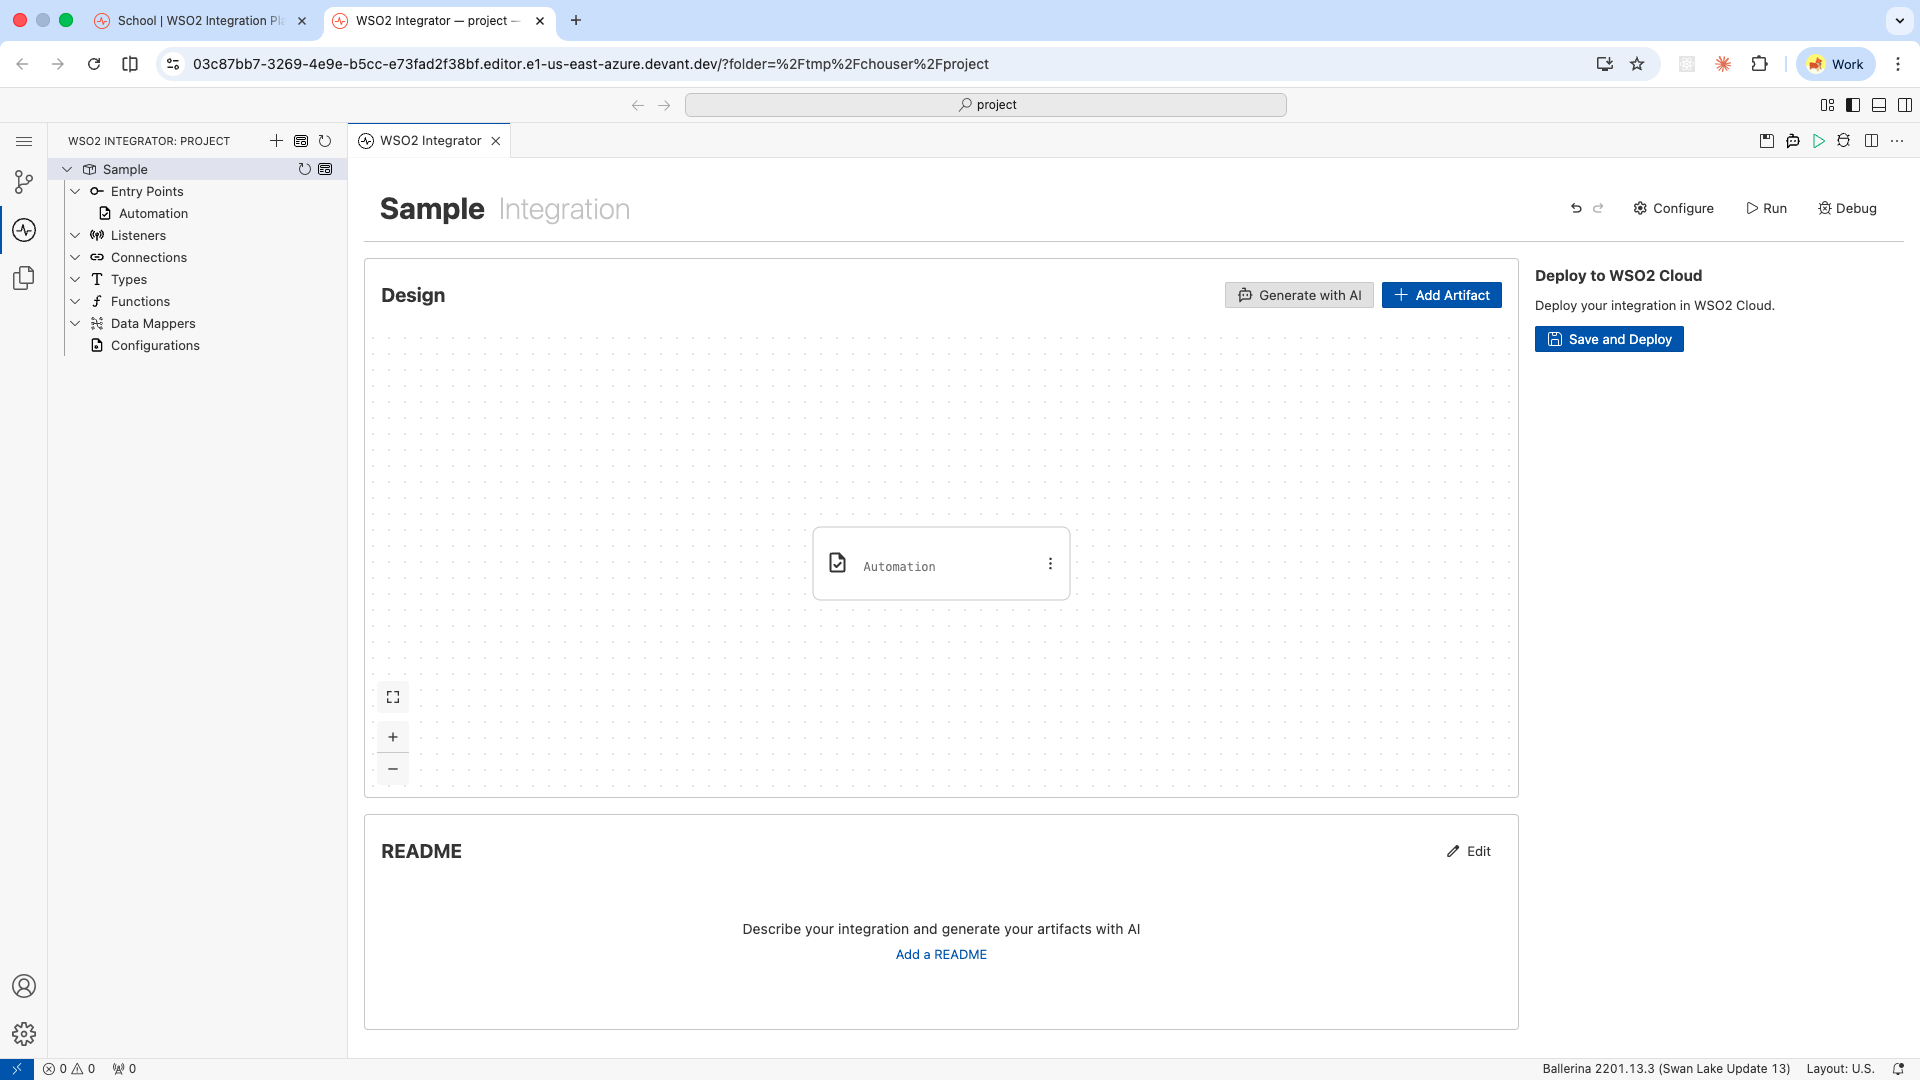Toggle the primary side bar layout icon
The width and height of the screenshot is (1920, 1080).
1853,105
